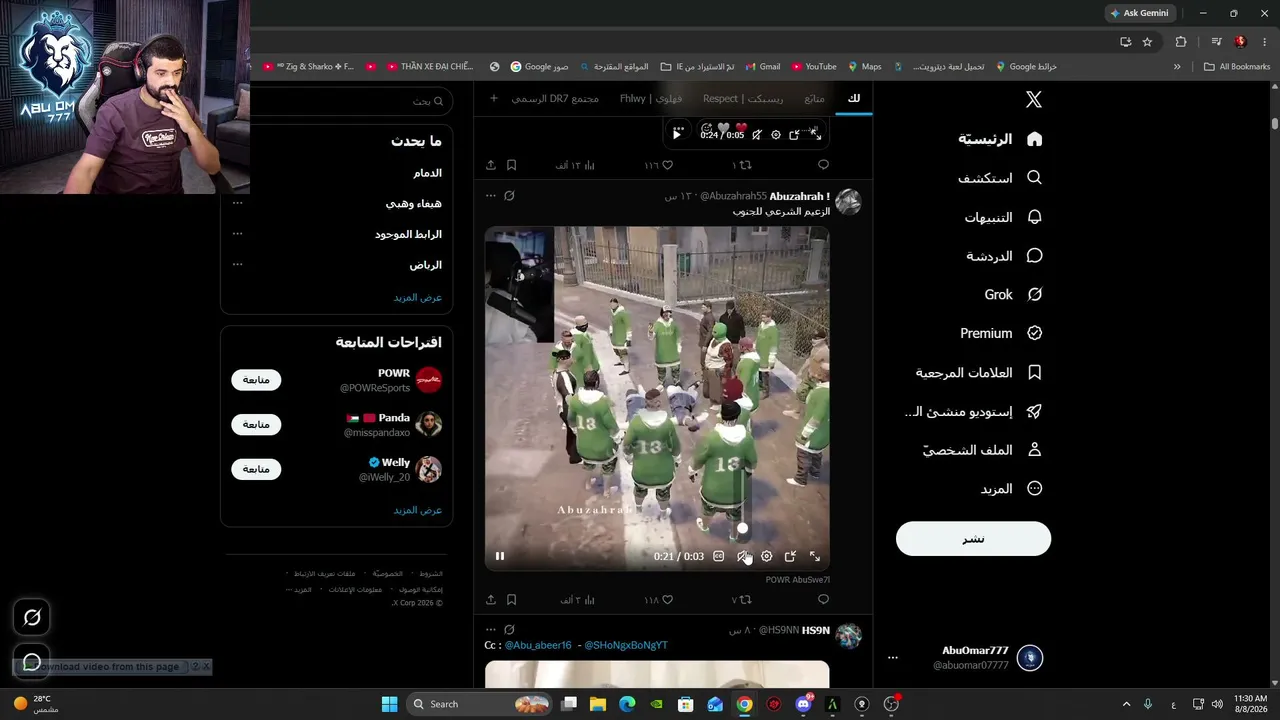Toggle CC captions on Abuzahrah video
1280x720 pixels.
718,557
